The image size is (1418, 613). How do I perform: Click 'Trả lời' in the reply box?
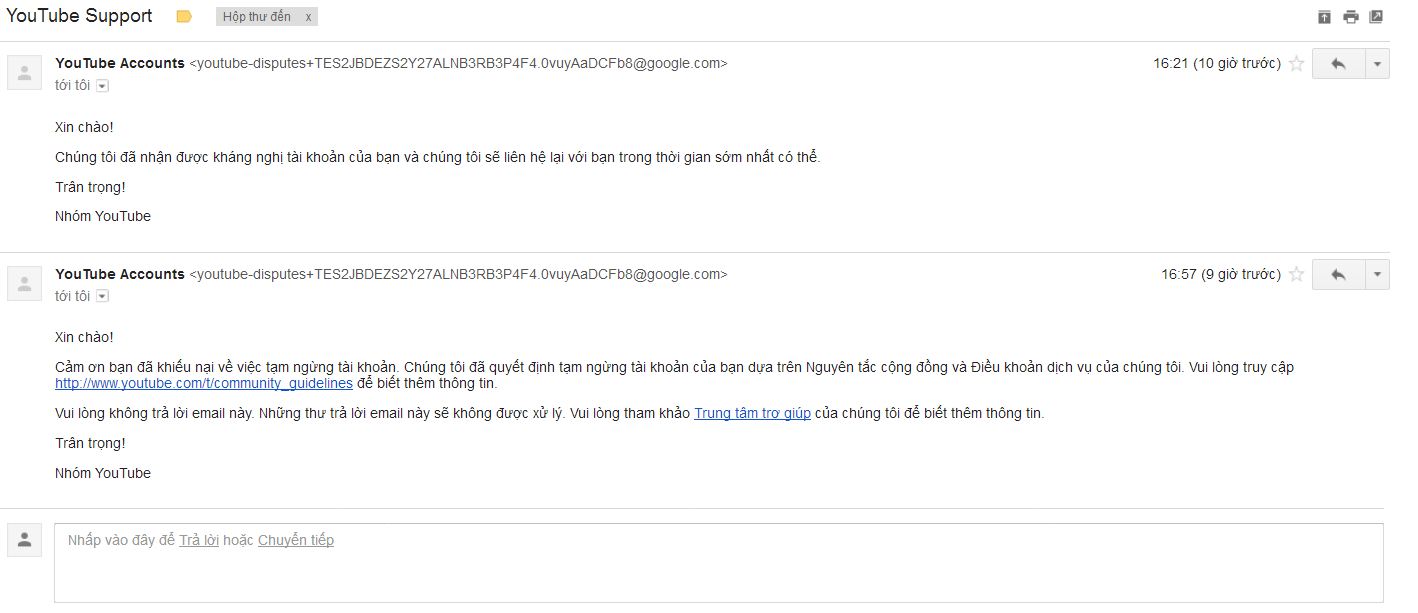point(199,540)
